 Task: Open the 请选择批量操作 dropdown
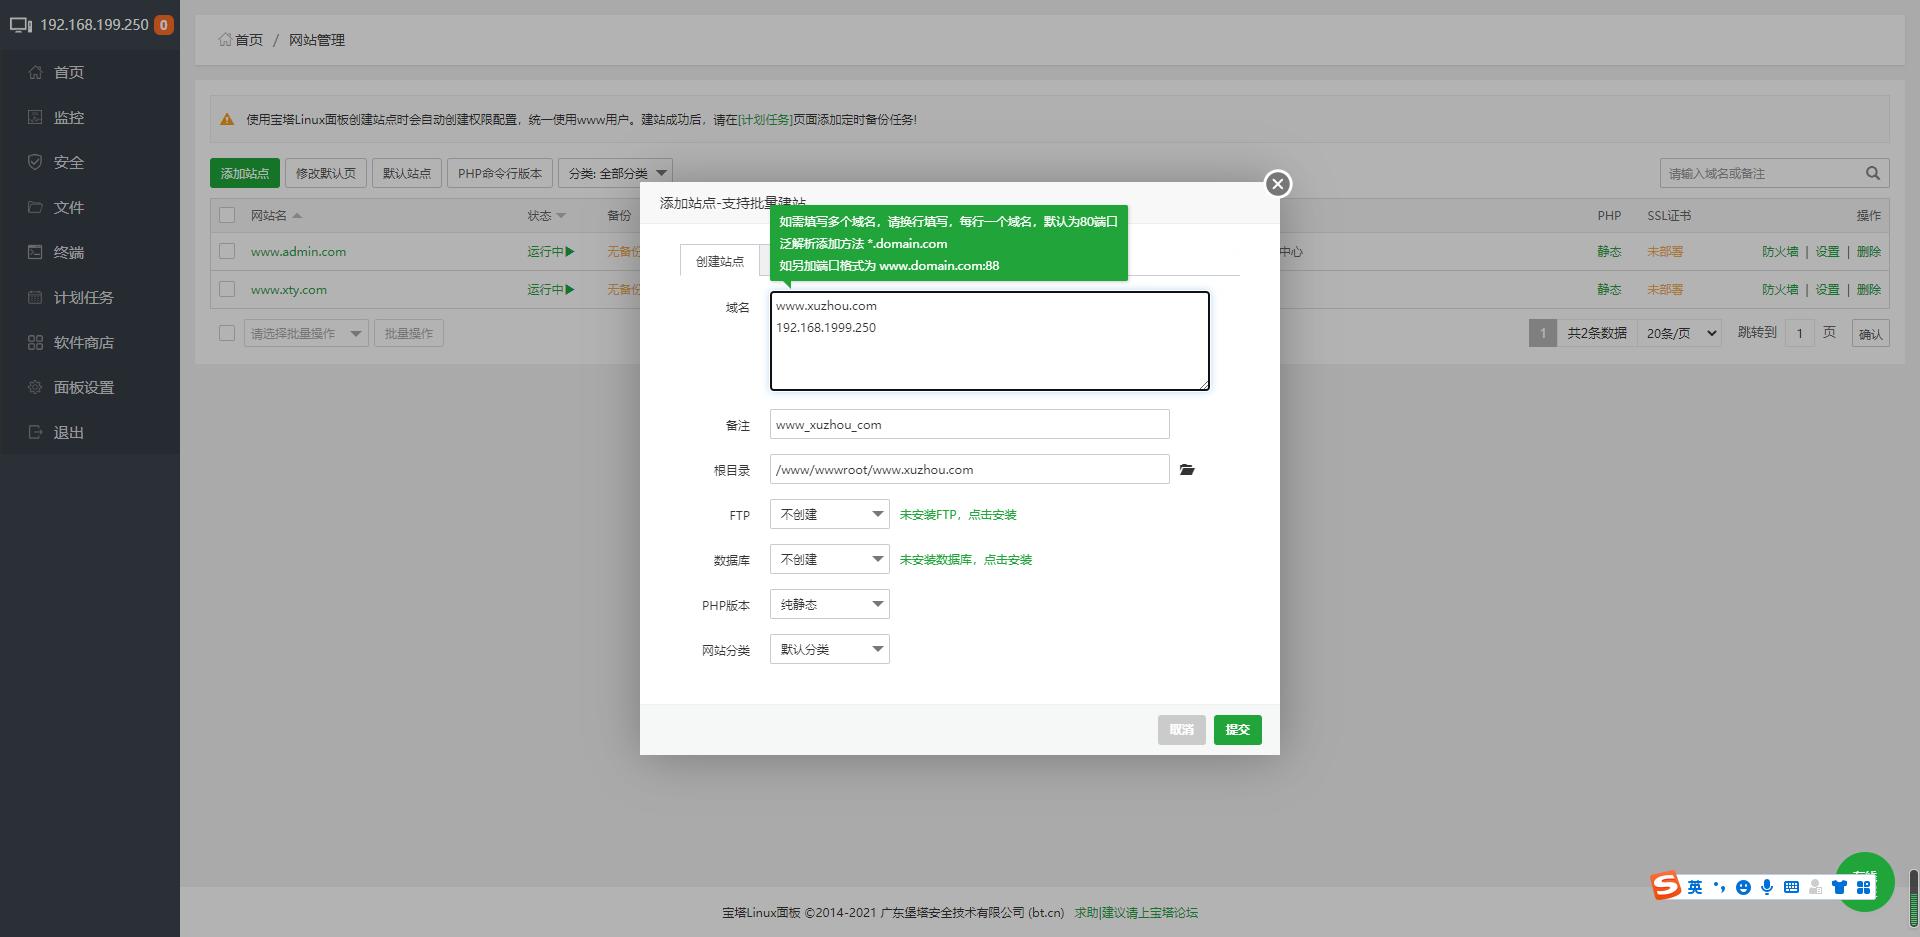(306, 333)
